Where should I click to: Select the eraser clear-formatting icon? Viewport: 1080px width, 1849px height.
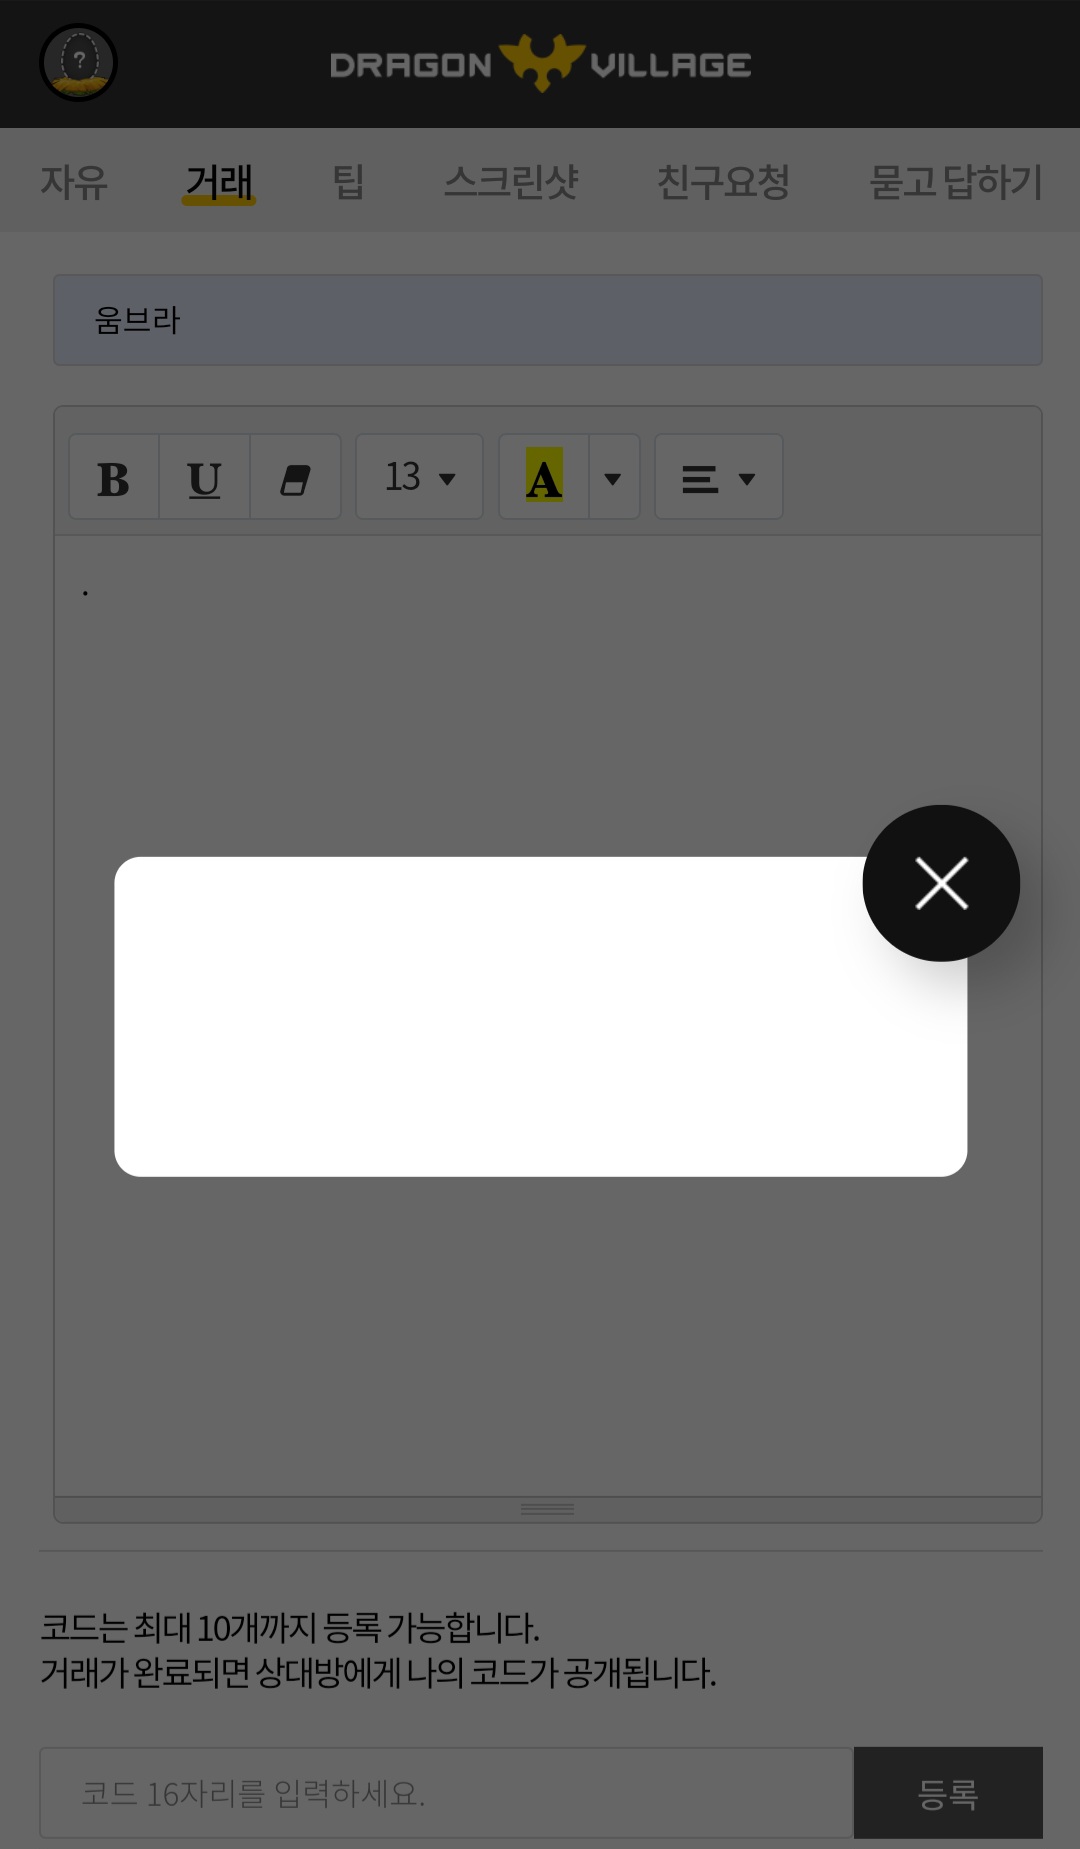coord(295,477)
